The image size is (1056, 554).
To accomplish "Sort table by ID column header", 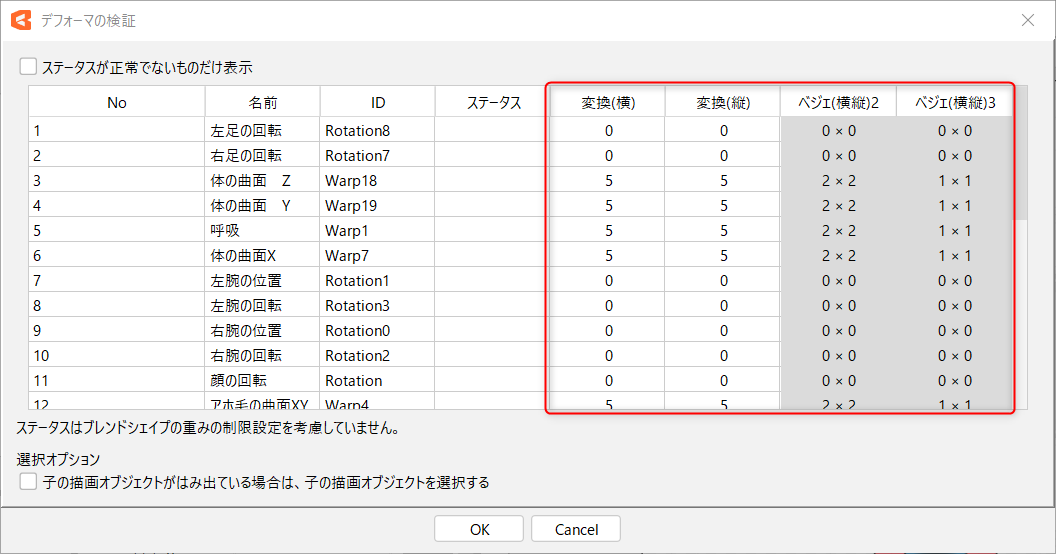I will click(x=378, y=102).
